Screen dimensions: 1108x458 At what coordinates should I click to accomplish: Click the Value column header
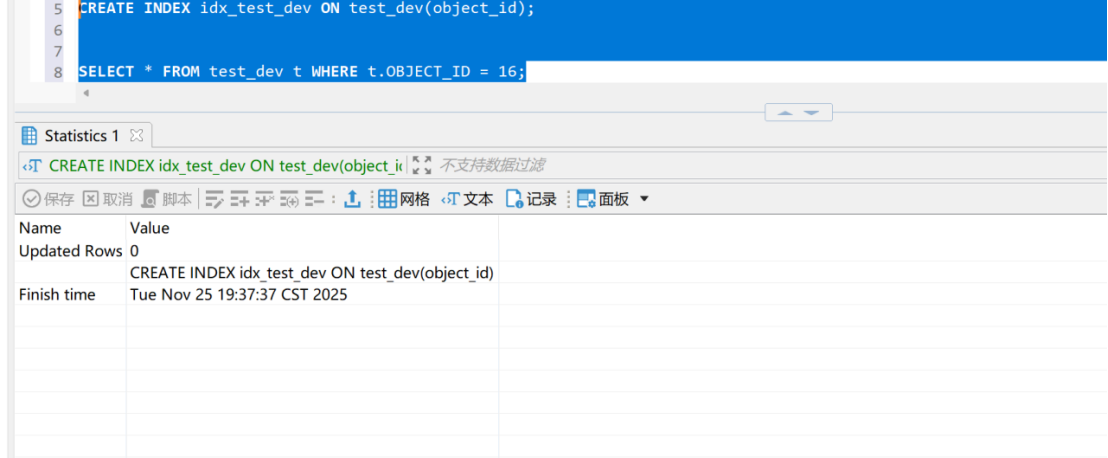tap(150, 228)
